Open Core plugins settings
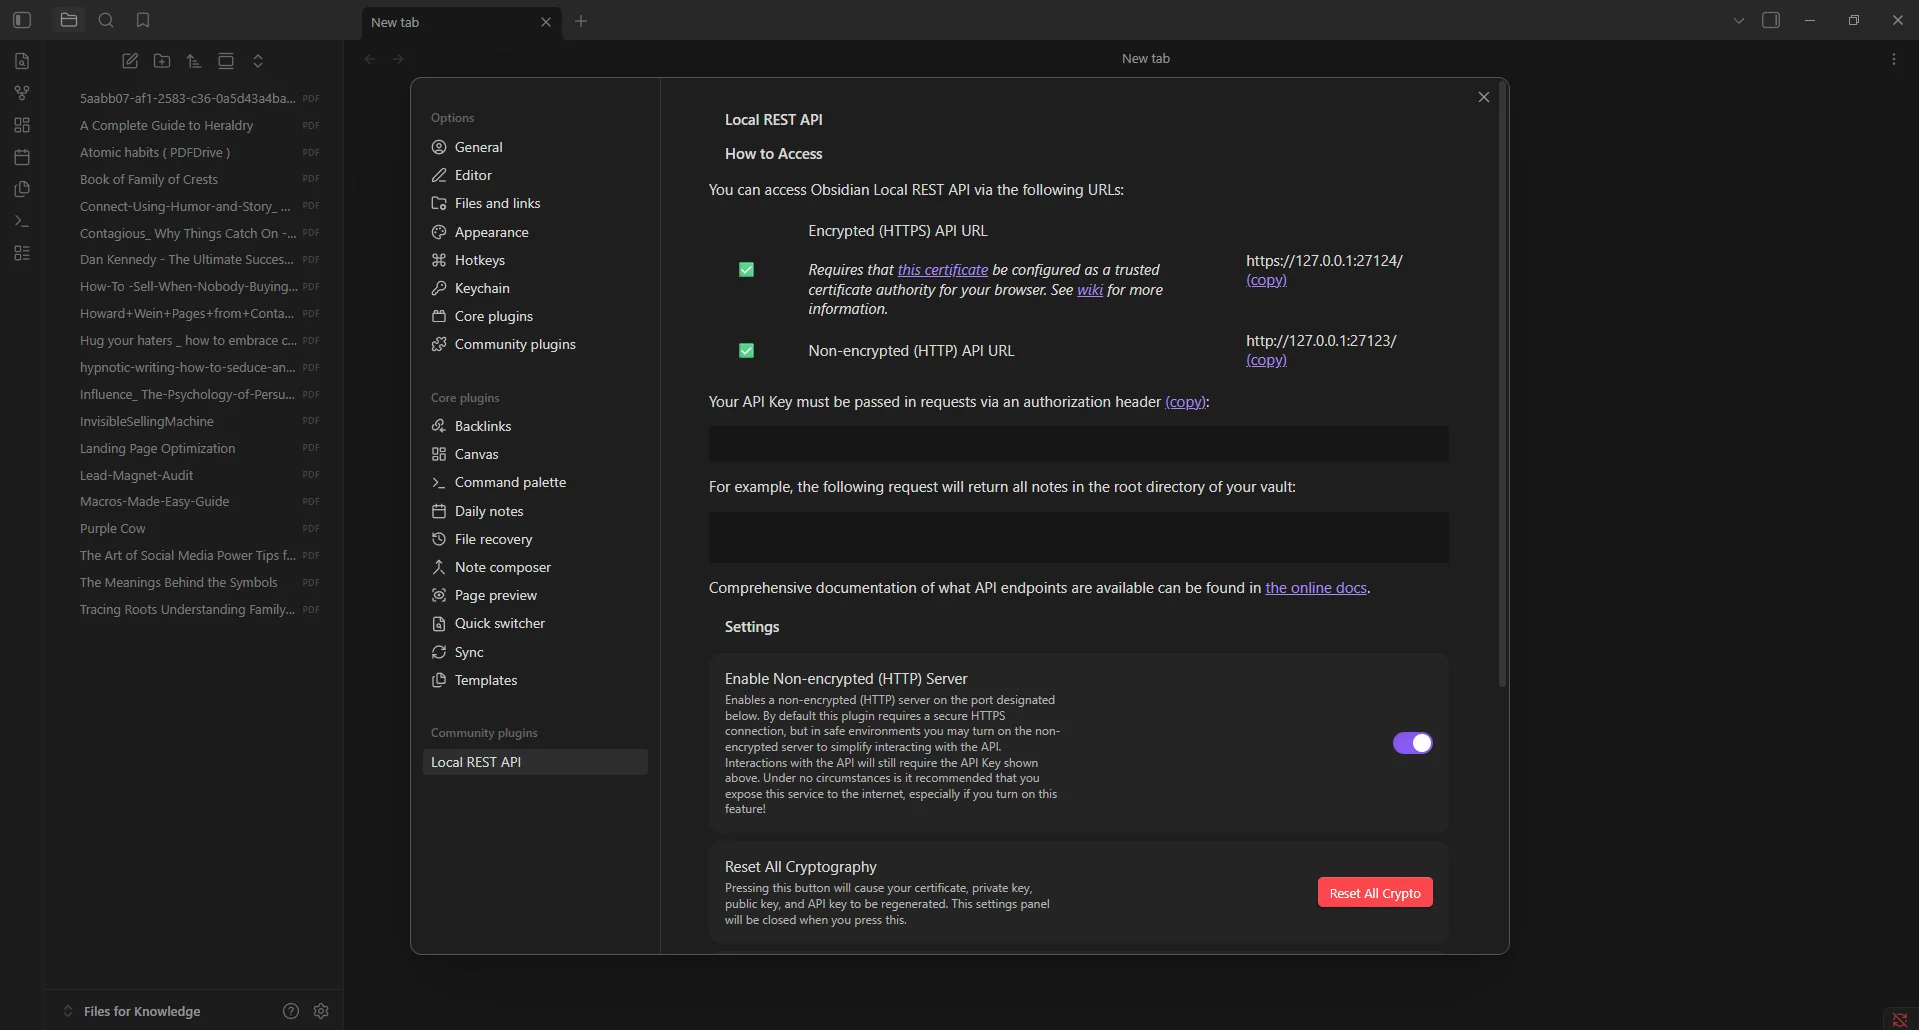The image size is (1919, 1030). point(535,316)
